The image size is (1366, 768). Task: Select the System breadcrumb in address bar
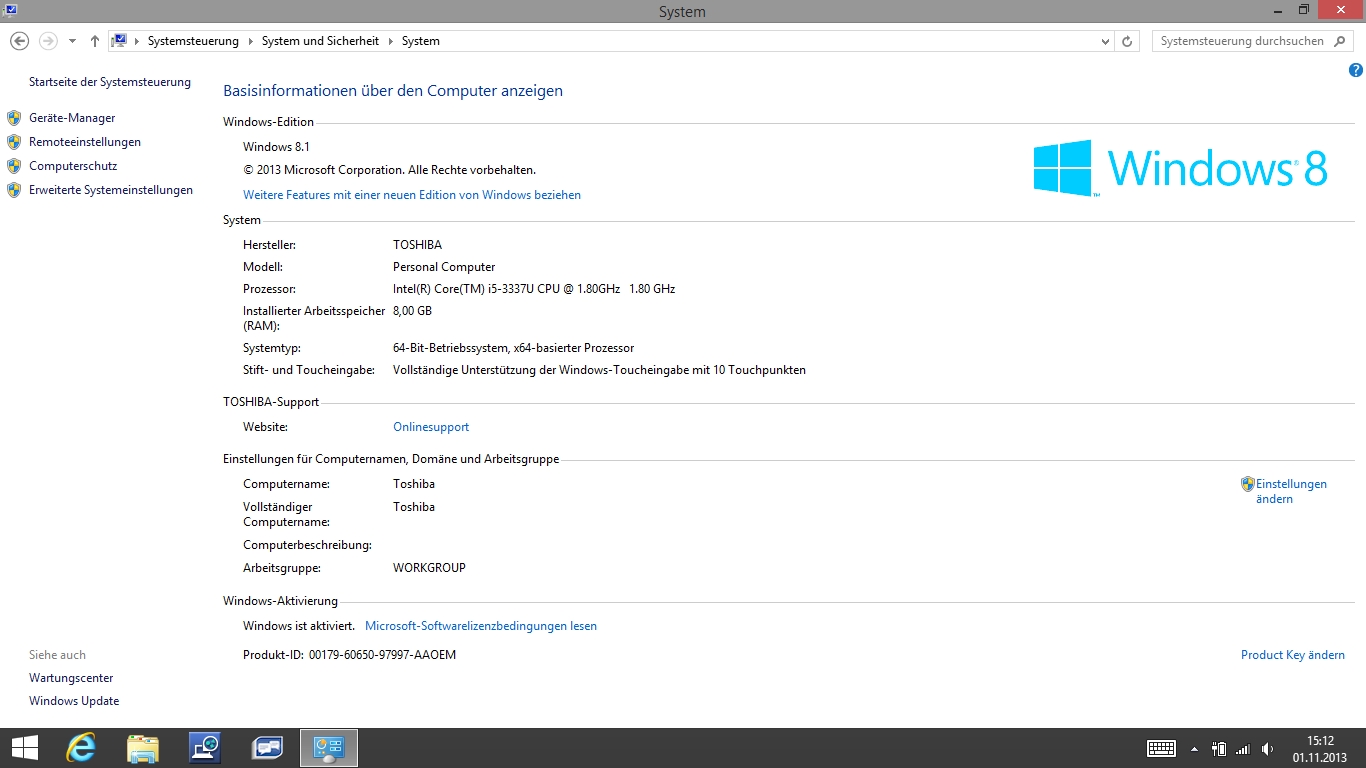[420, 41]
